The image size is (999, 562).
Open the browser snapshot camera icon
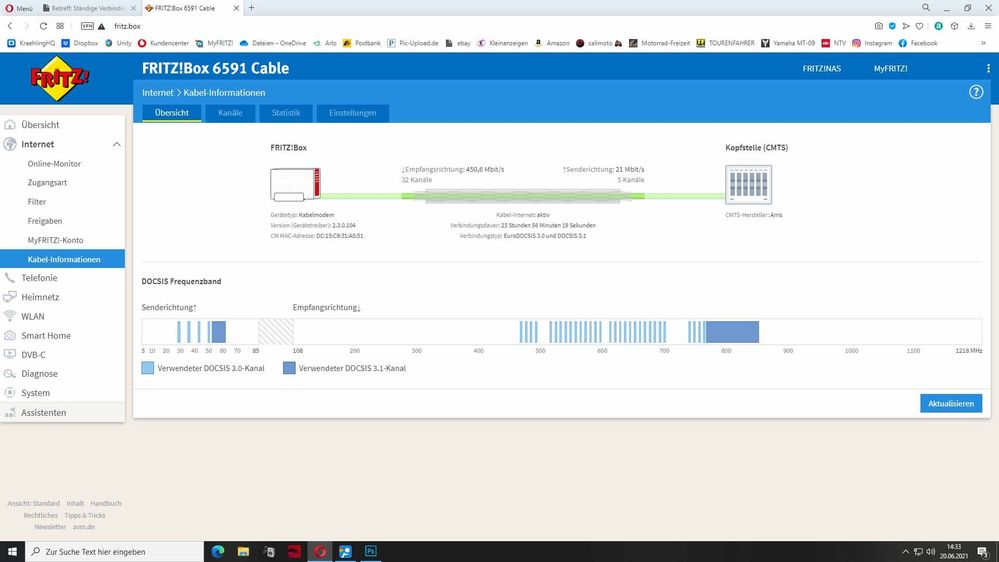coord(879,26)
